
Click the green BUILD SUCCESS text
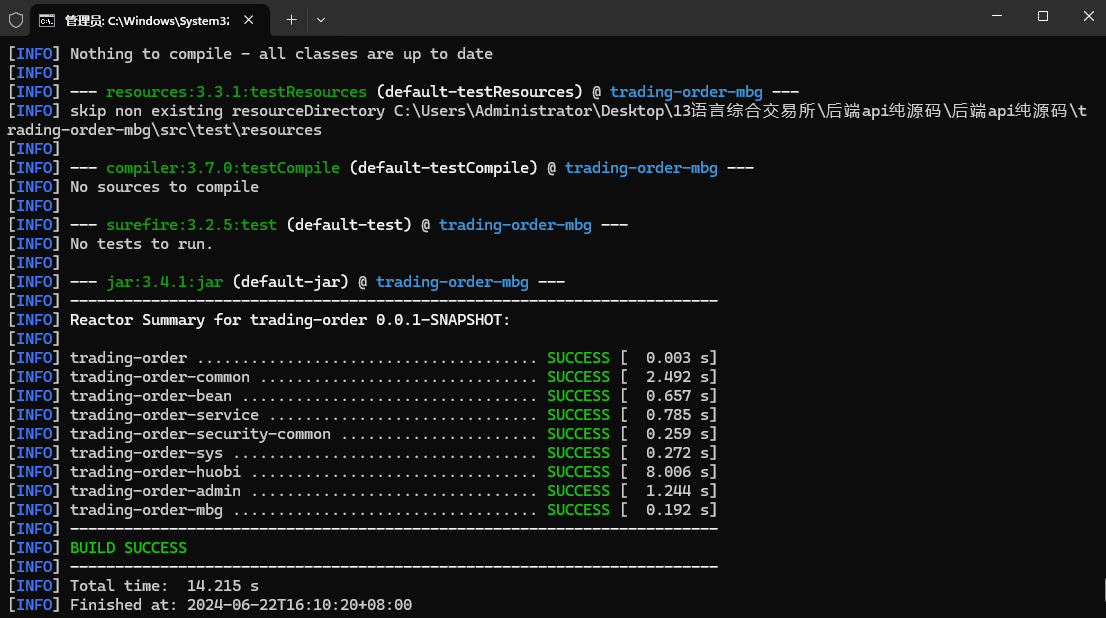128,548
